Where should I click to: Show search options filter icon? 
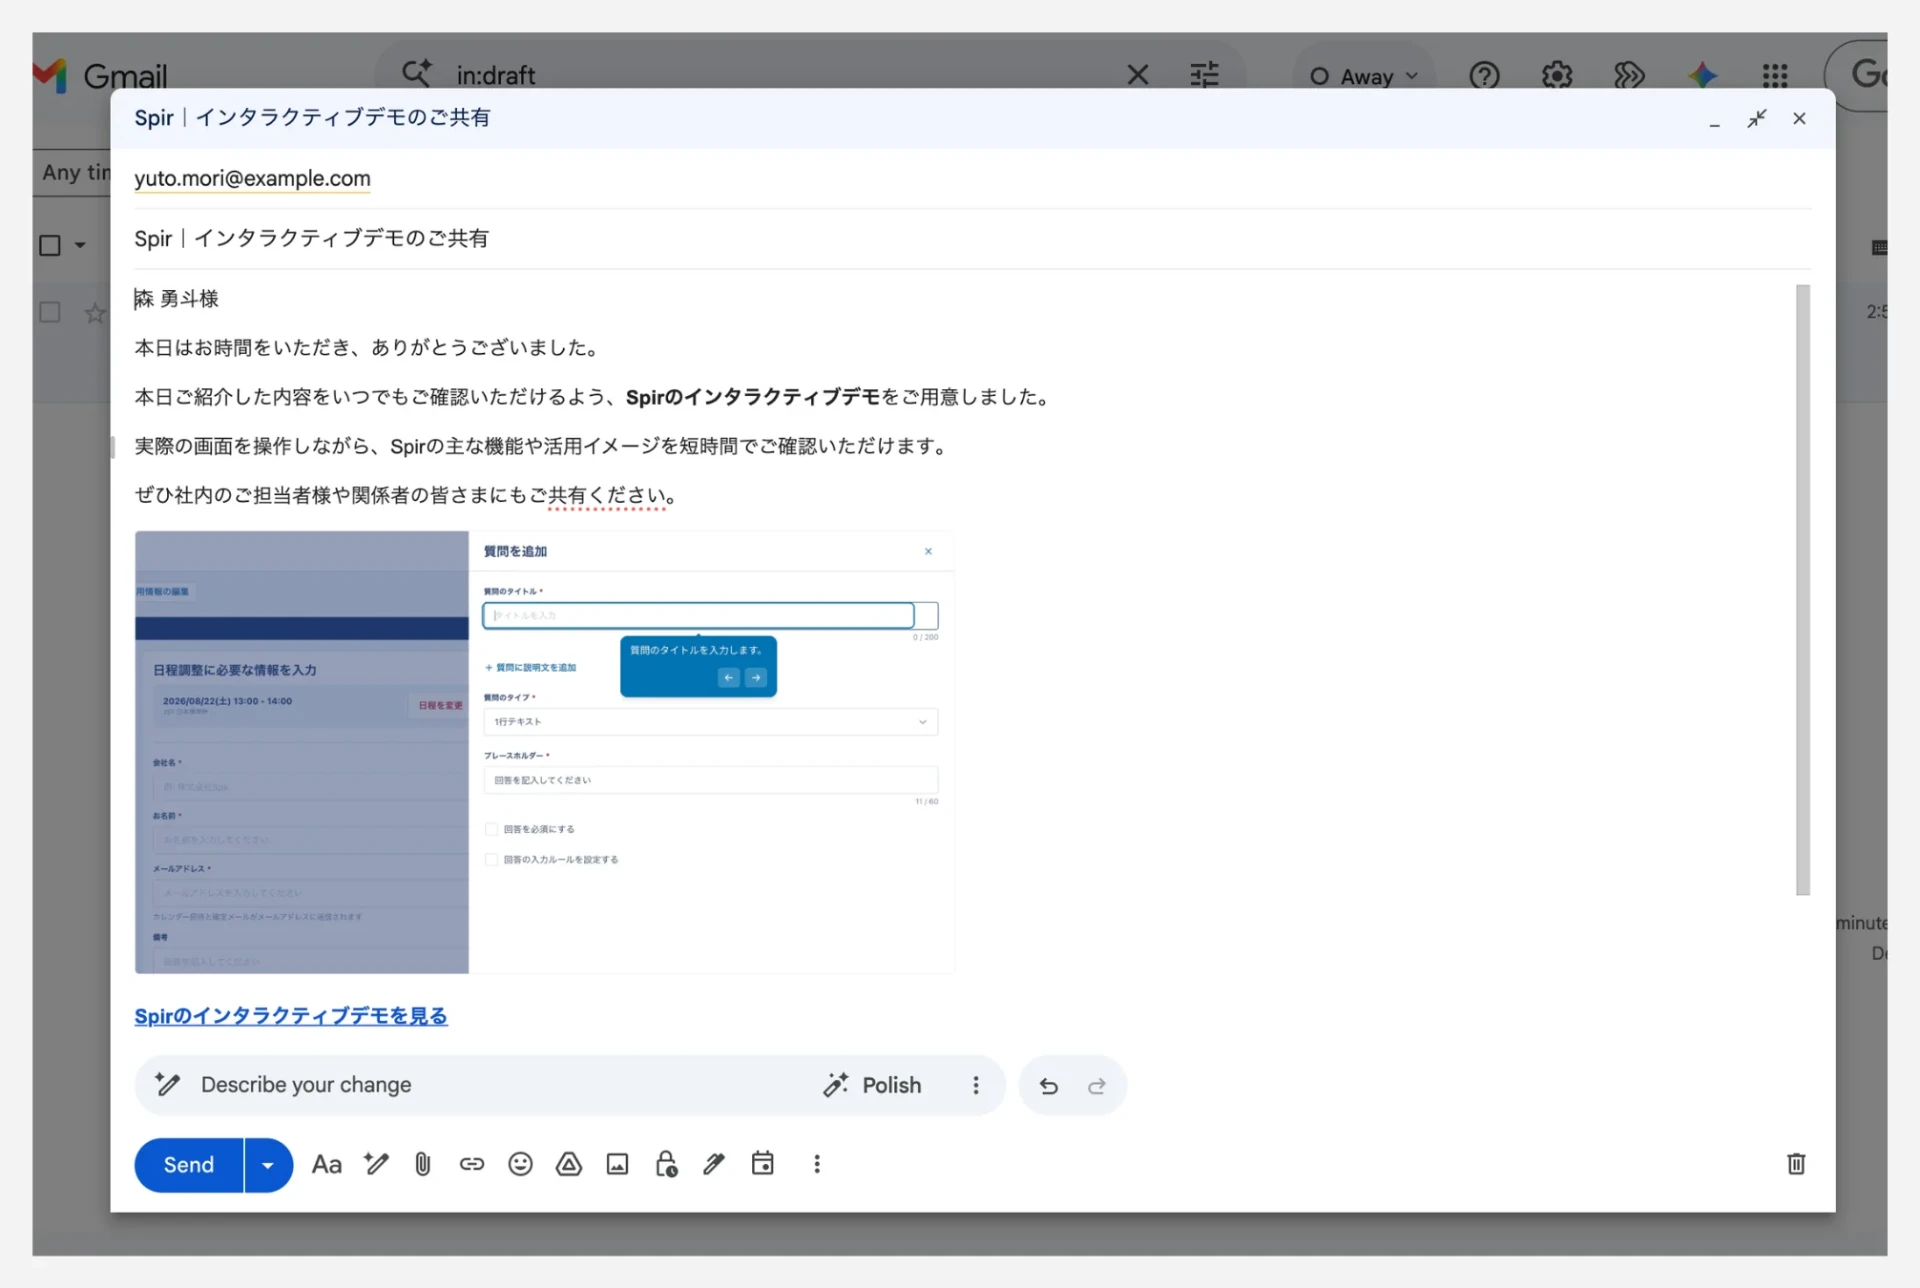1204,75
